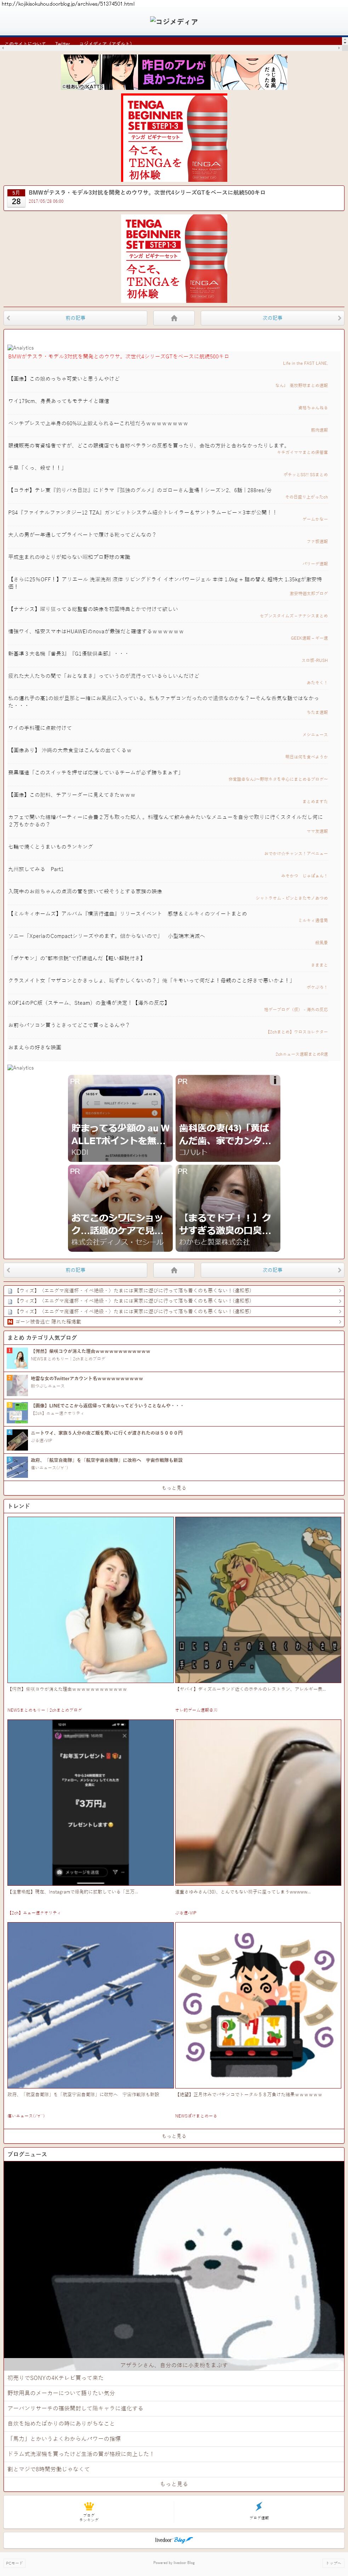
Task: Go to bottom 次の記事 next article button
Action: tap(272, 1270)
